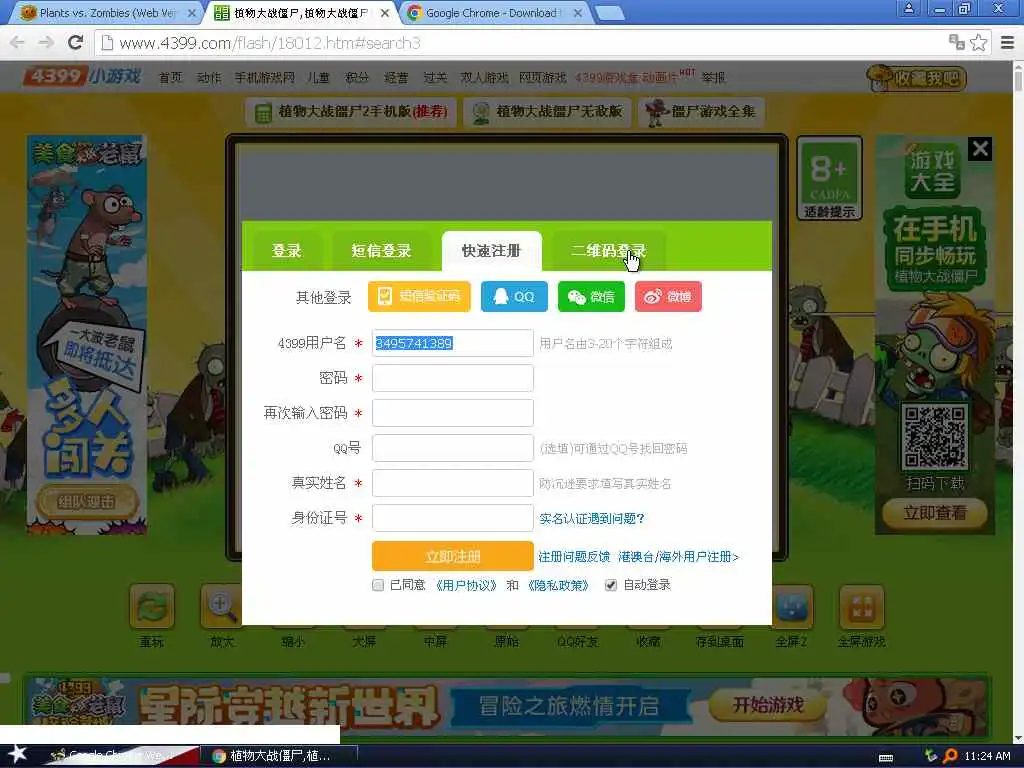The height and width of the screenshot is (768, 1024).
Task: Open a new browser tab
Action: tap(610, 13)
